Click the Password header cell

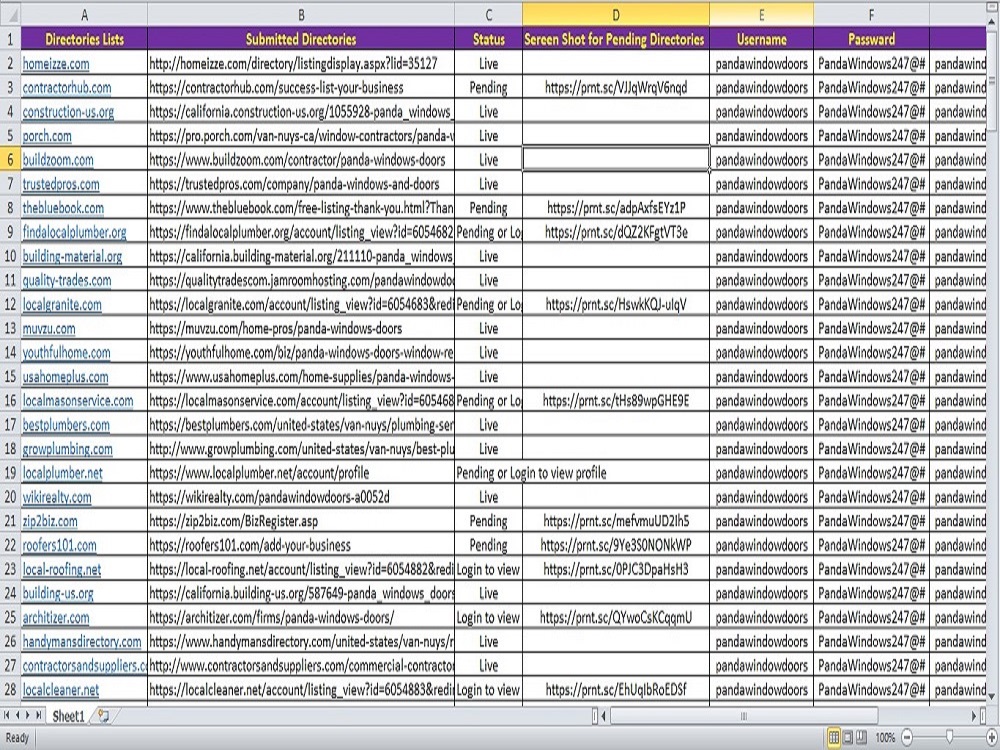[871, 39]
